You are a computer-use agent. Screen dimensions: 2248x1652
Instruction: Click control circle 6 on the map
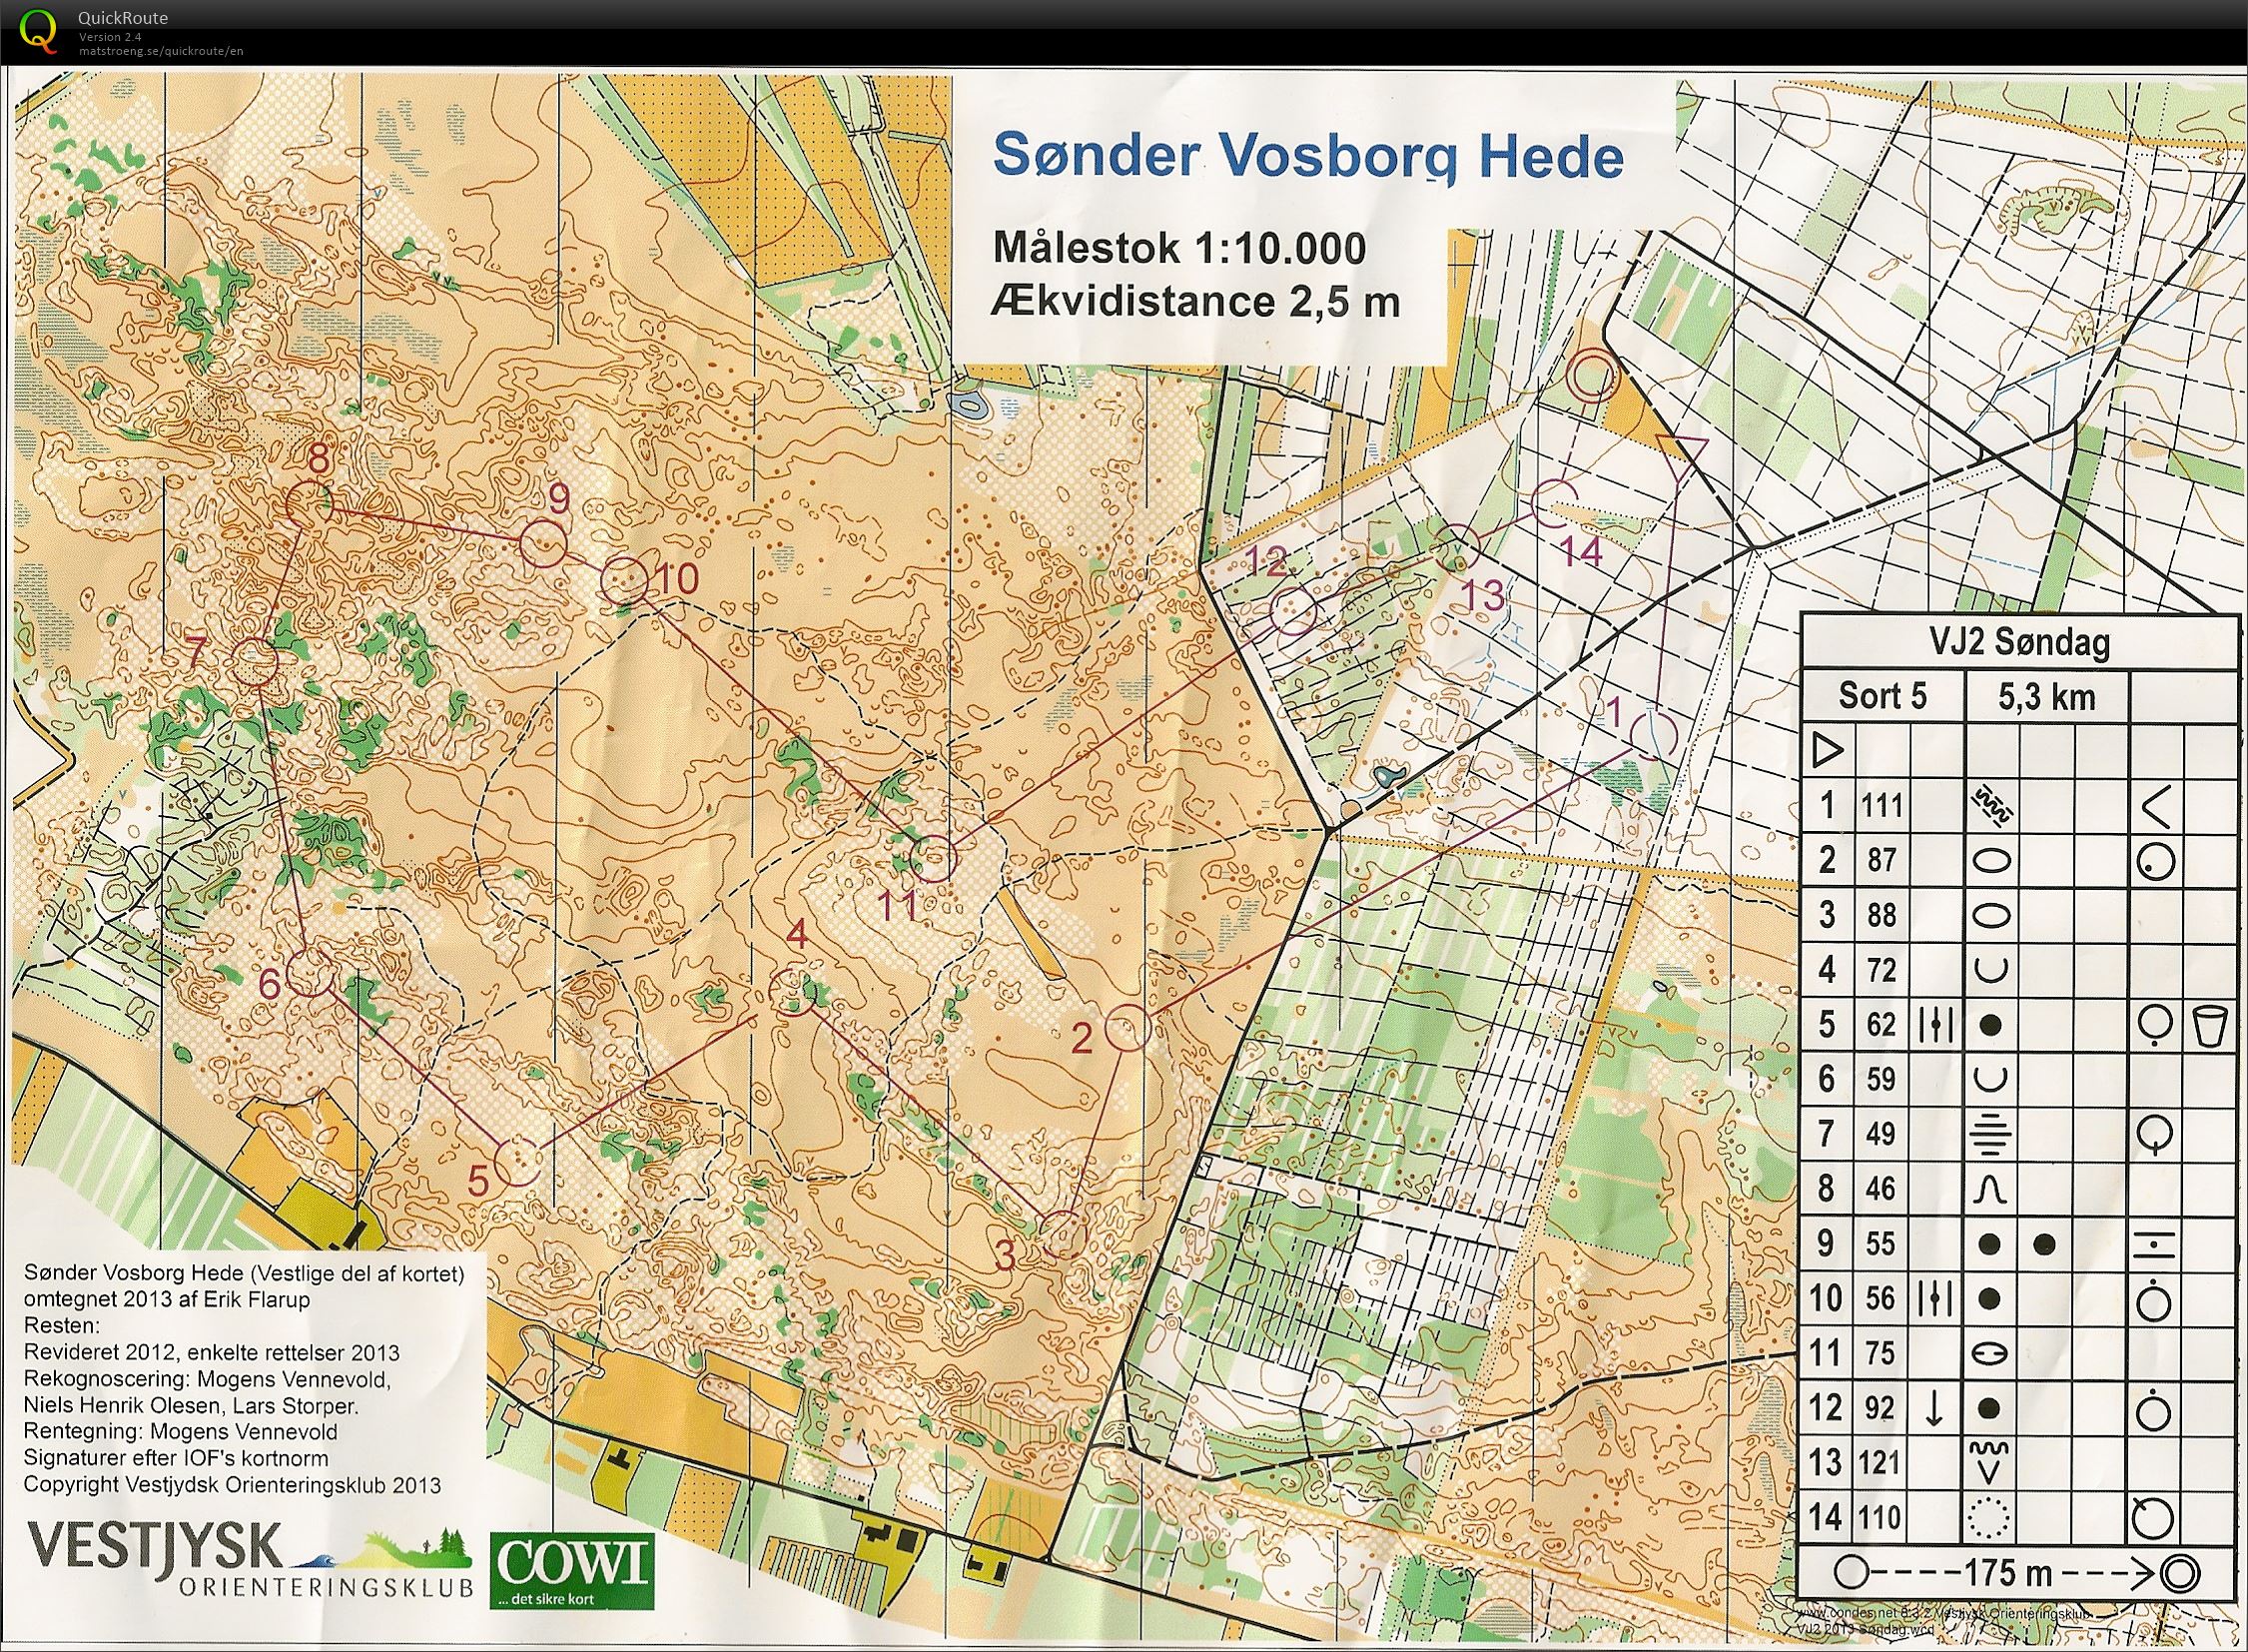click(310, 972)
